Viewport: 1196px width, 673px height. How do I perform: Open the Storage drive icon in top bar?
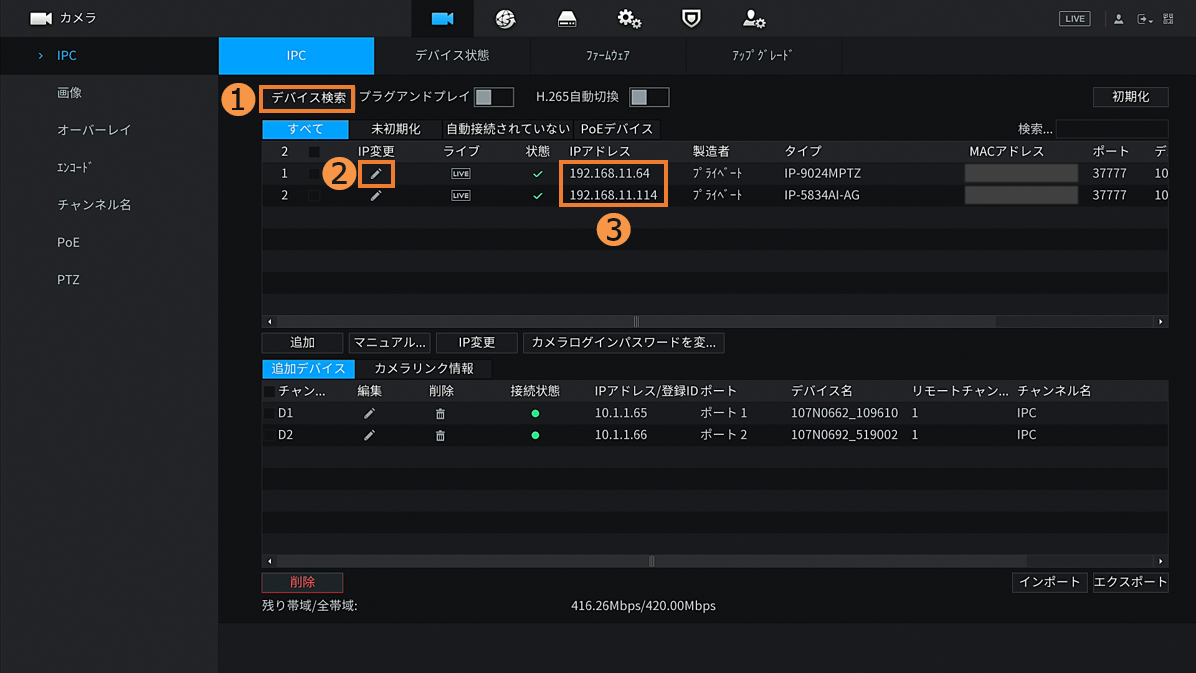click(x=567, y=19)
